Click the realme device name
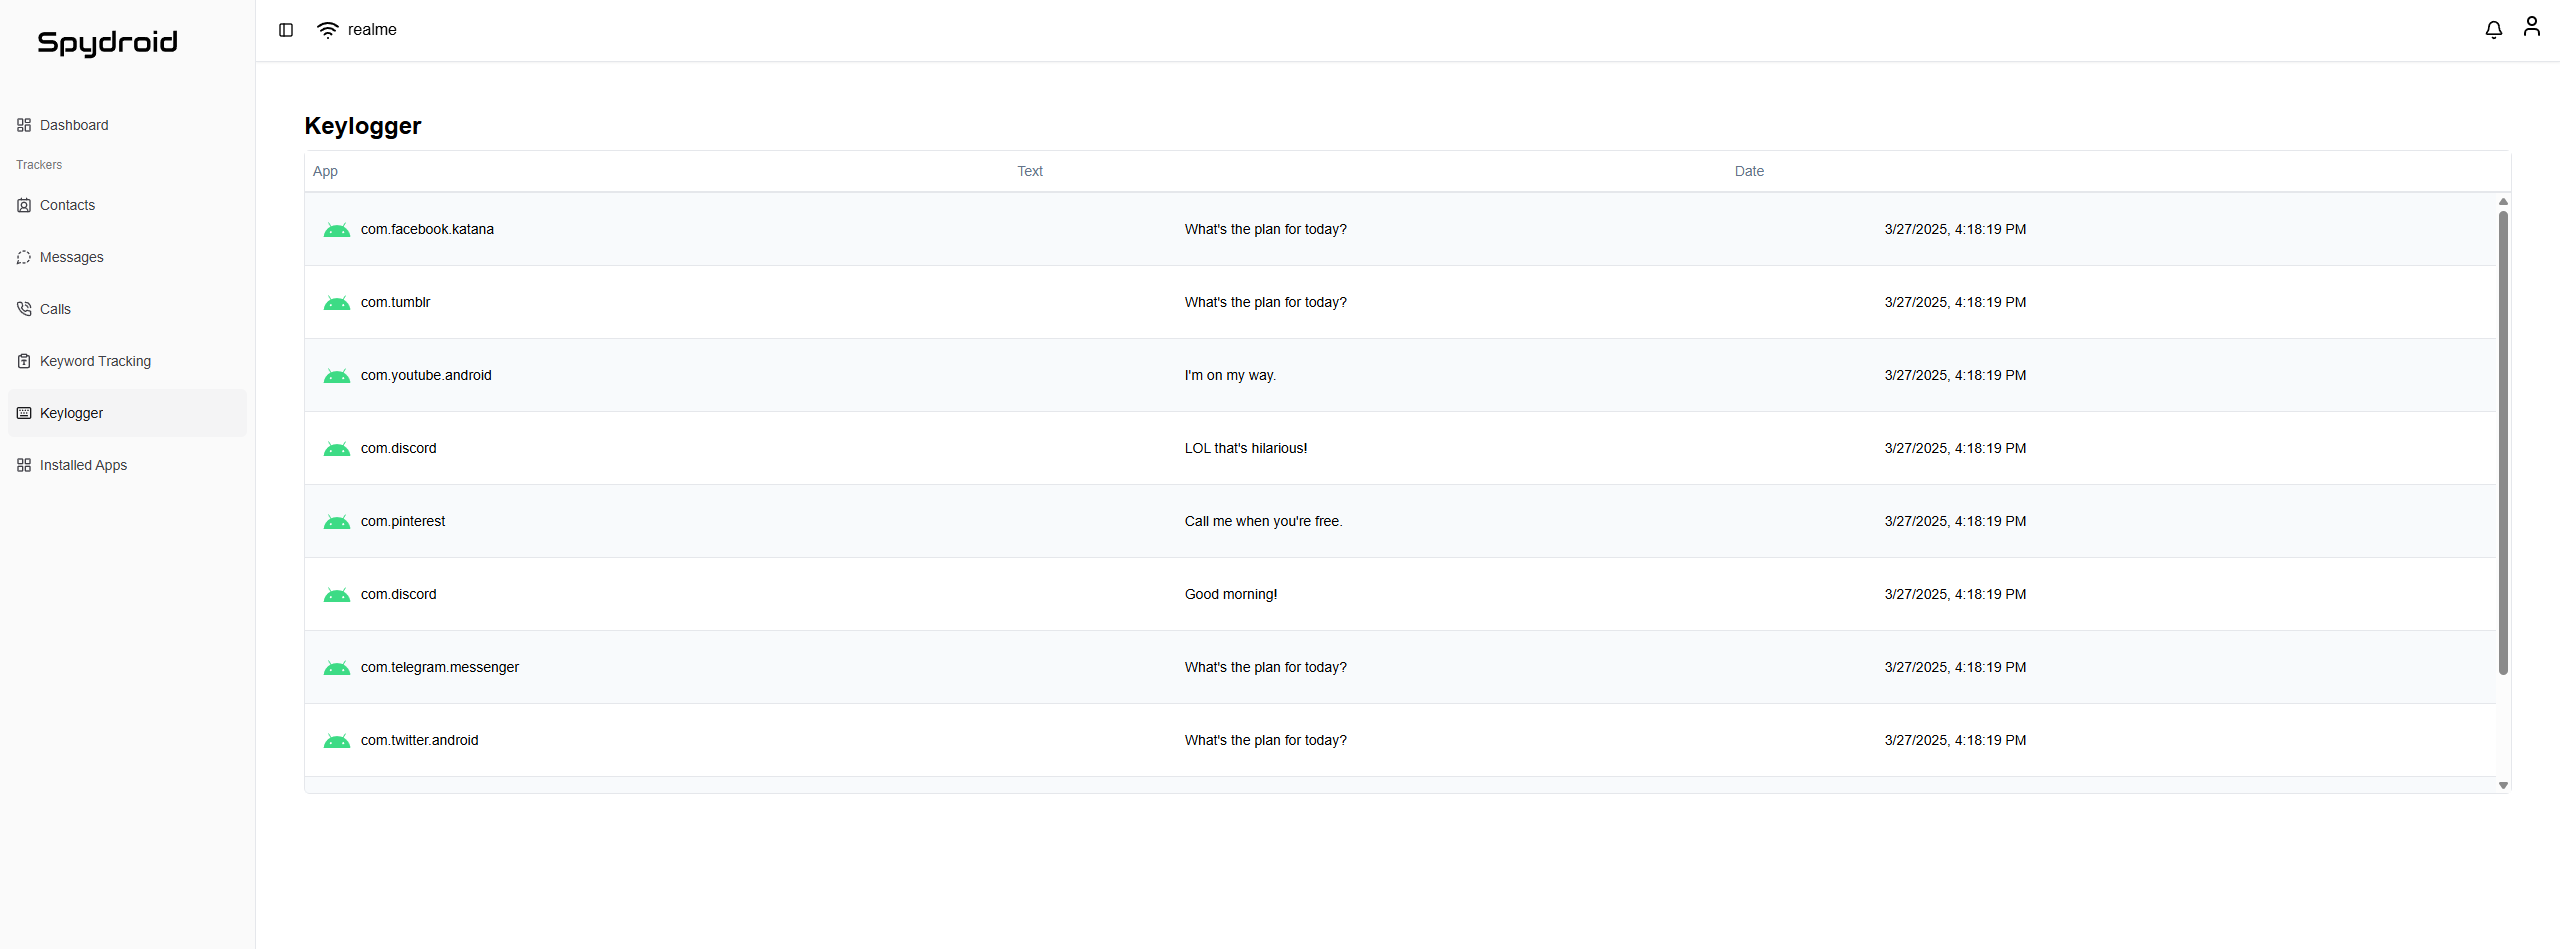The width and height of the screenshot is (2560, 949). (x=372, y=30)
